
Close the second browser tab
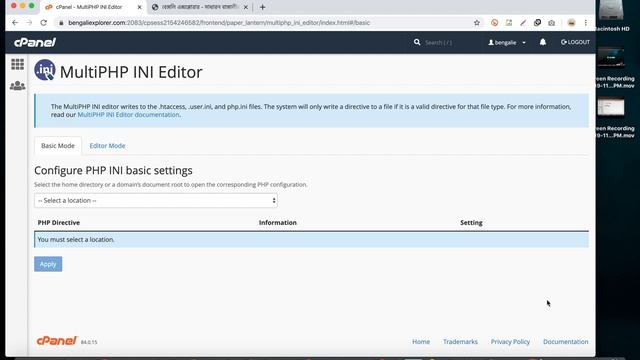coord(246,7)
